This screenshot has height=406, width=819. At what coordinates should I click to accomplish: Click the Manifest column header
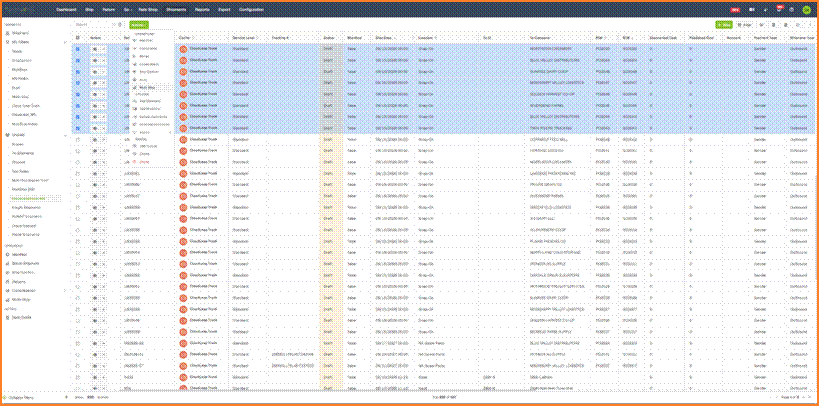pos(355,38)
